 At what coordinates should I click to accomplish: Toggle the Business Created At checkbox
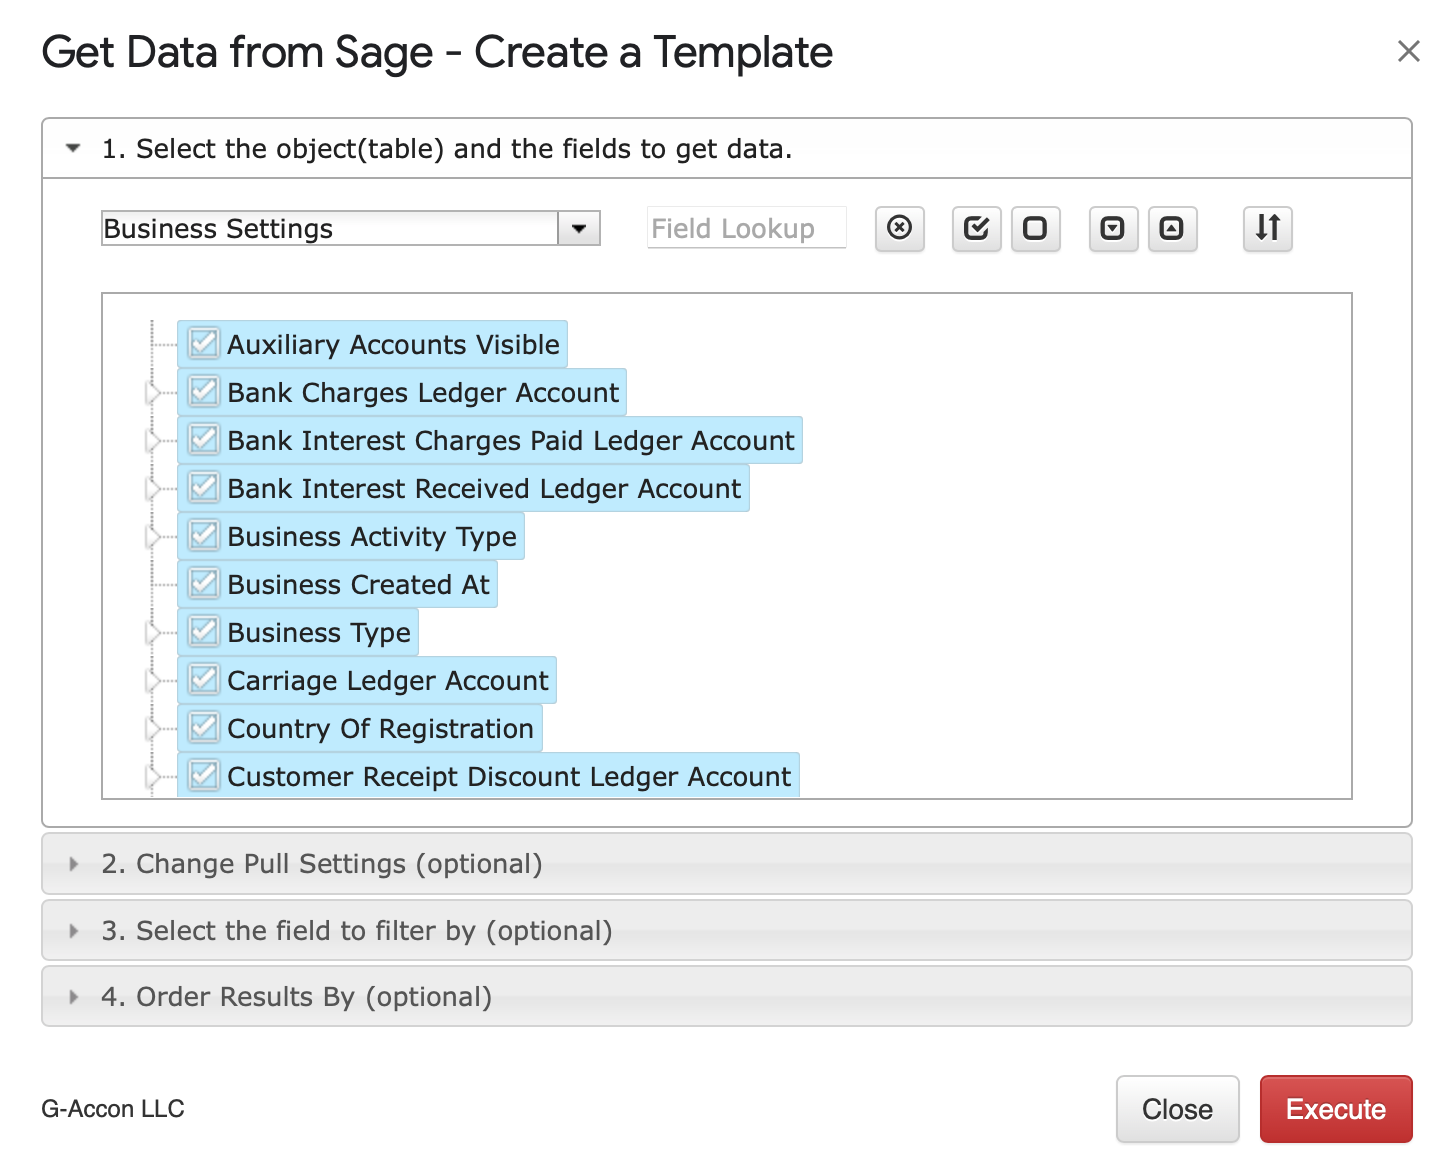[204, 584]
